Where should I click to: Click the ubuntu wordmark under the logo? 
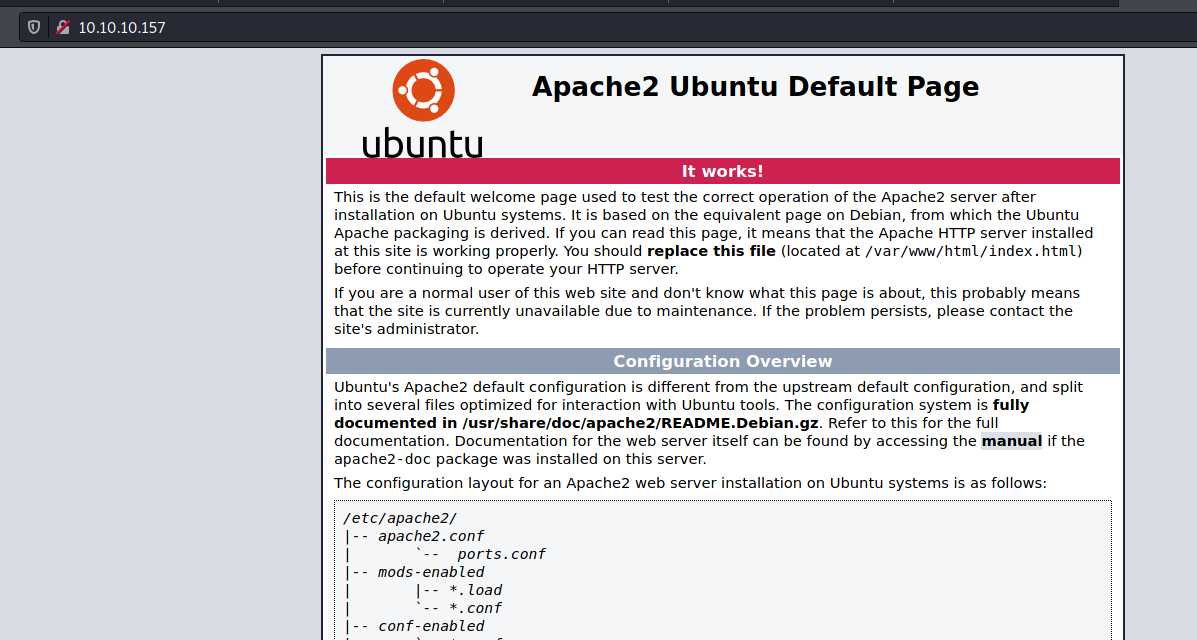point(423,143)
